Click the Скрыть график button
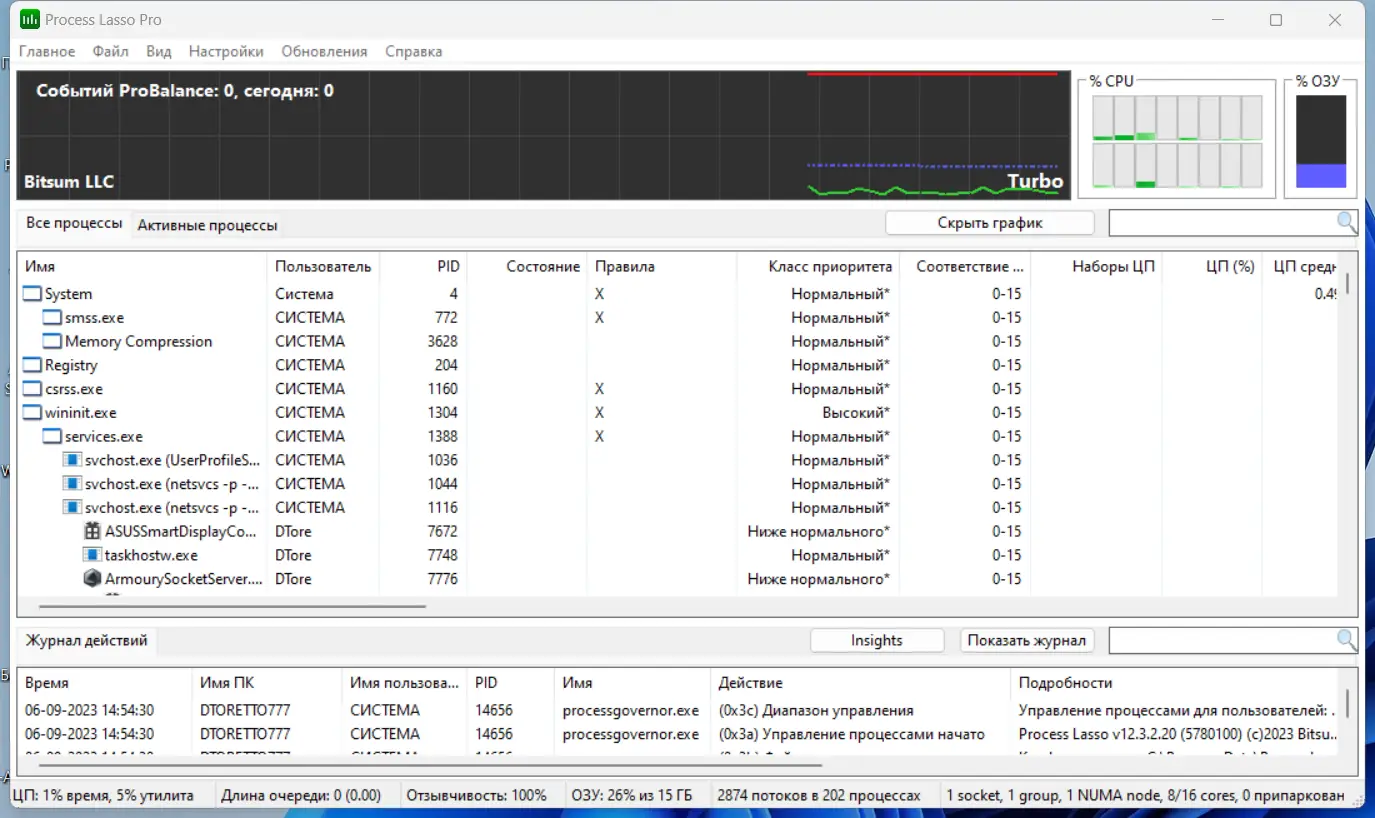The height and width of the screenshot is (818, 1375). click(x=989, y=221)
